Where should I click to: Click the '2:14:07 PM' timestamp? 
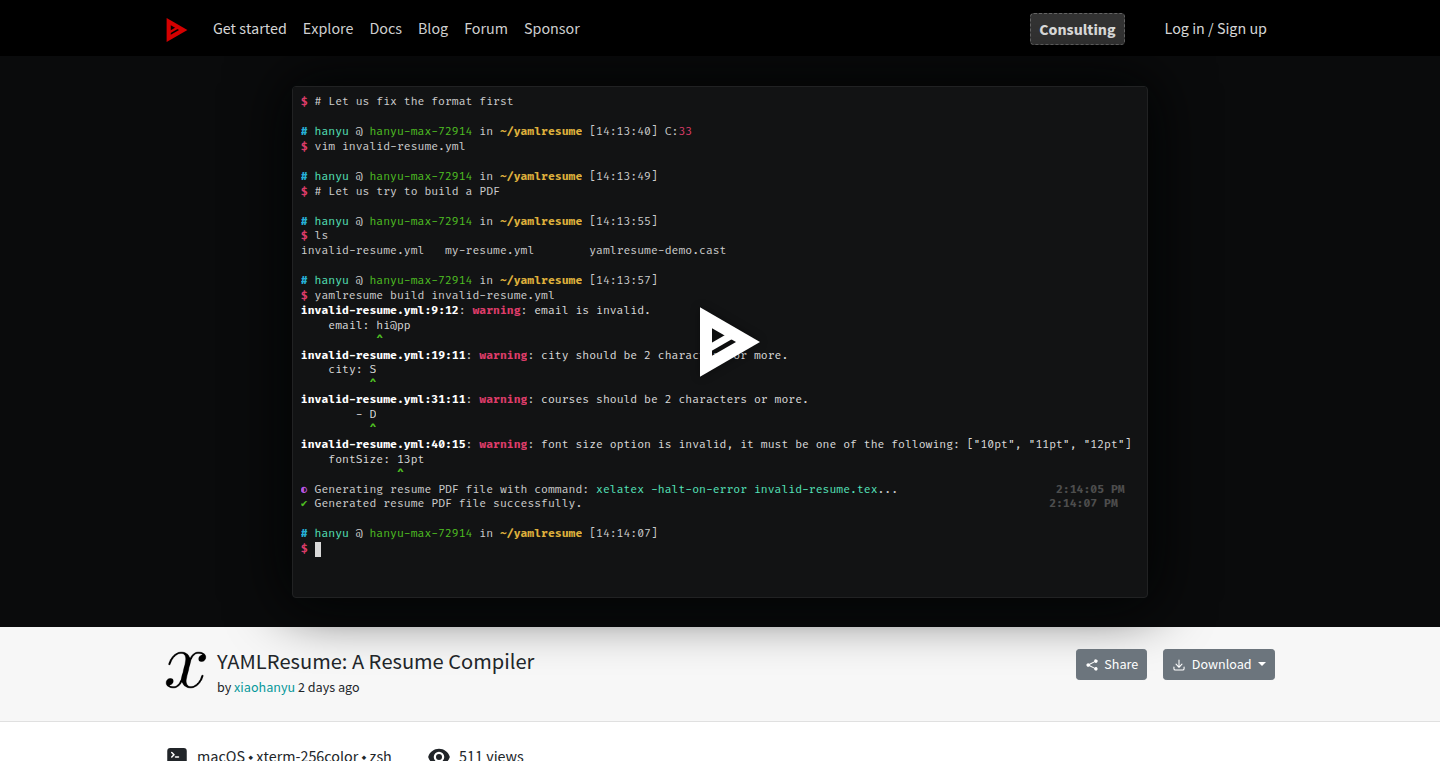click(1084, 503)
